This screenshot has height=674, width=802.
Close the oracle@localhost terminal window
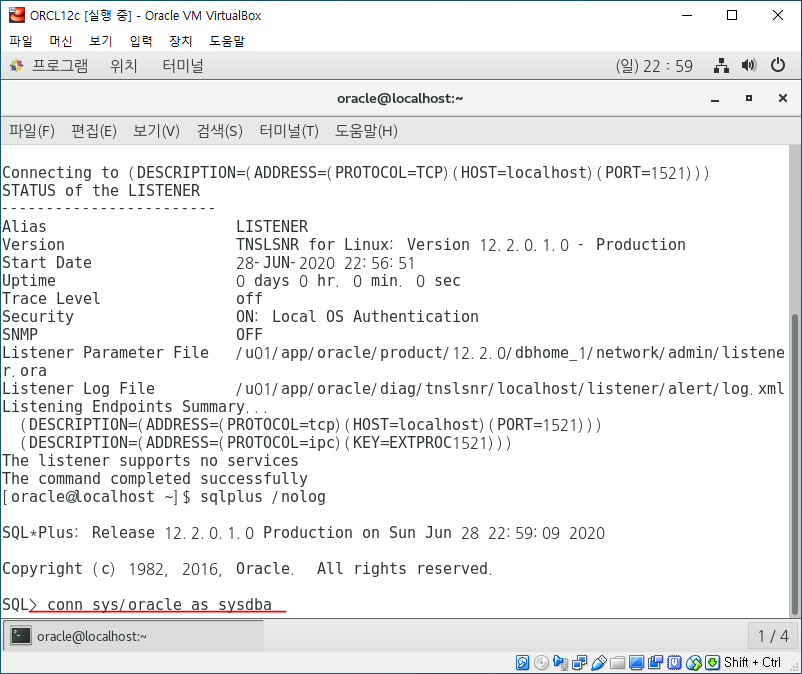783,98
